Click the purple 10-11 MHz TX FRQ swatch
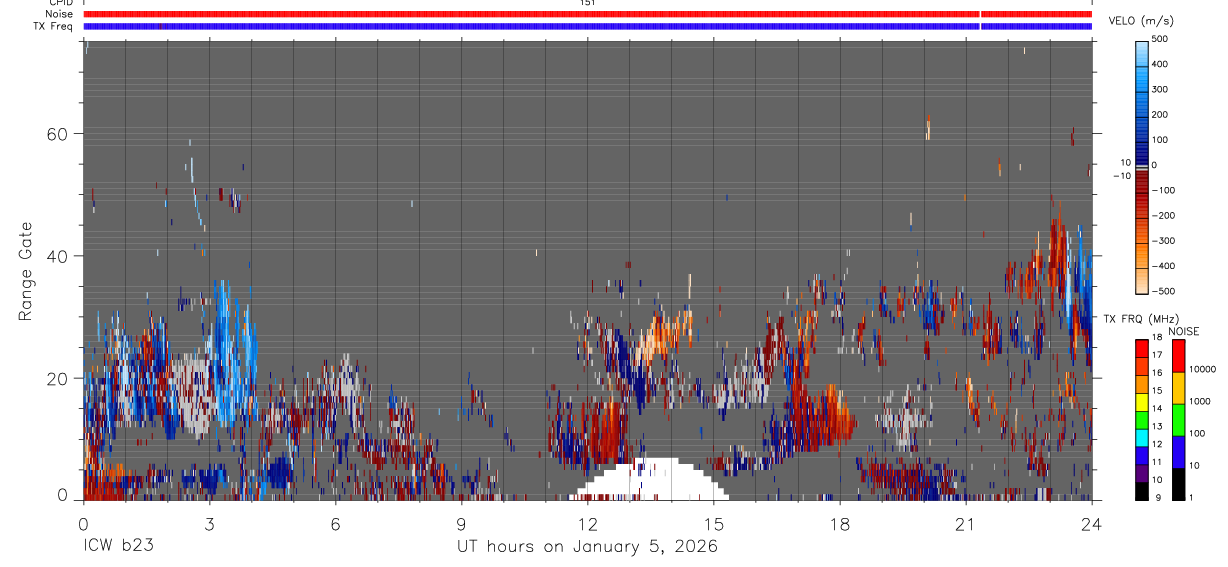1228x567 pixels. (x=1141, y=473)
